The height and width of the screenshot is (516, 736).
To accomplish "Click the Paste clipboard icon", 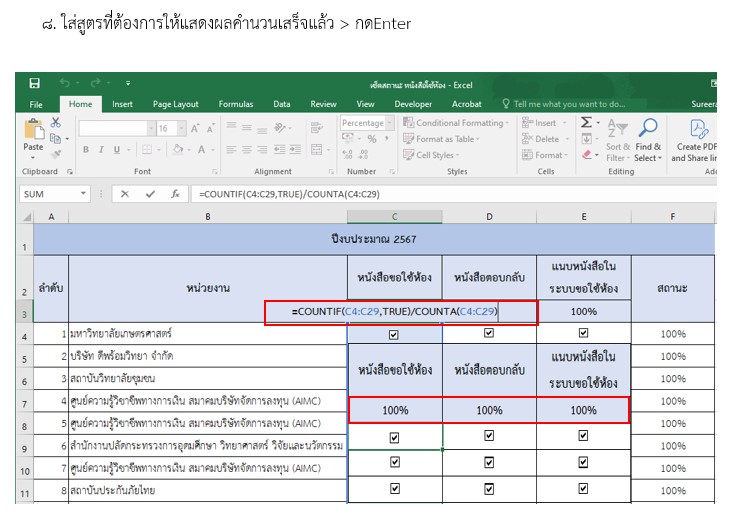I will [x=33, y=128].
